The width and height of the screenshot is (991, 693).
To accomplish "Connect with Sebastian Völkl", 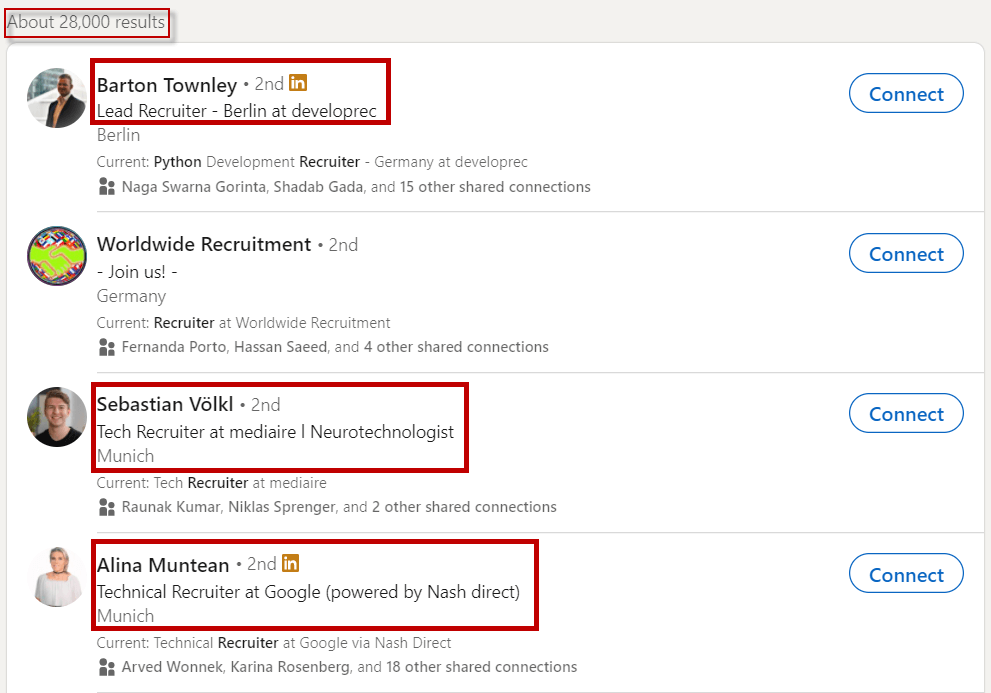I will click(x=906, y=414).
